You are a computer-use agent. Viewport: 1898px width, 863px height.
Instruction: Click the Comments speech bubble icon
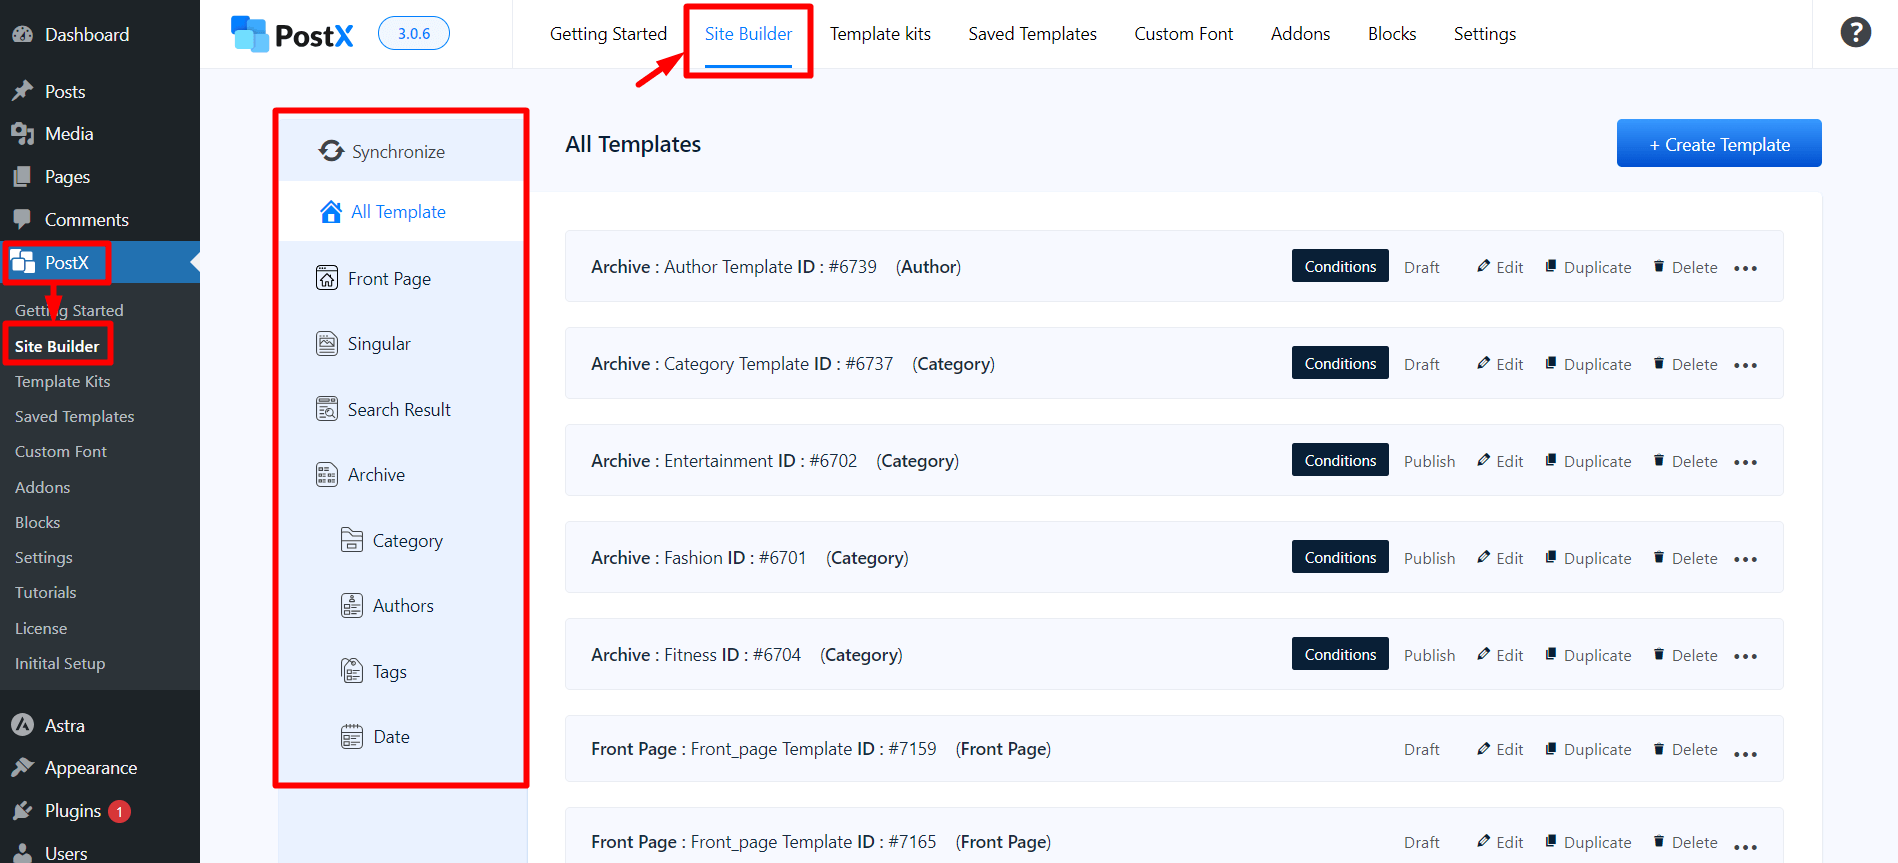[23, 219]
